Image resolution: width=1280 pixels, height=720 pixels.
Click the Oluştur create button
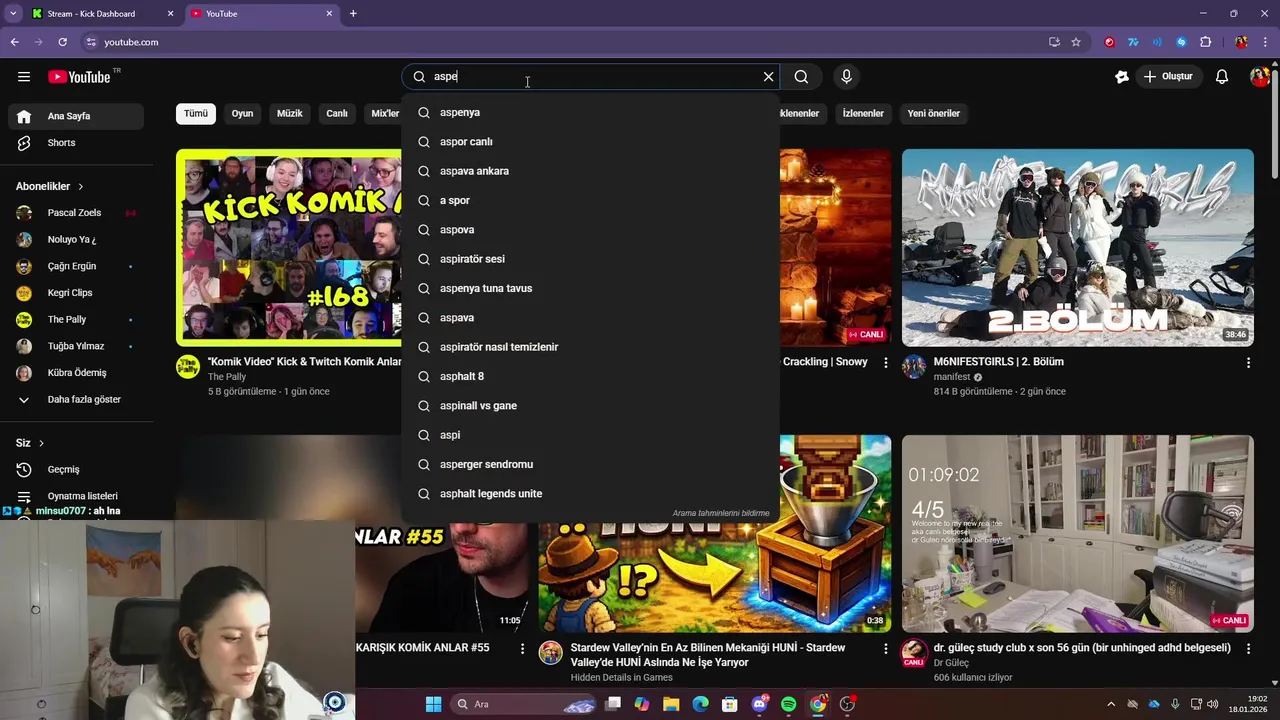tap(1168, 77)
